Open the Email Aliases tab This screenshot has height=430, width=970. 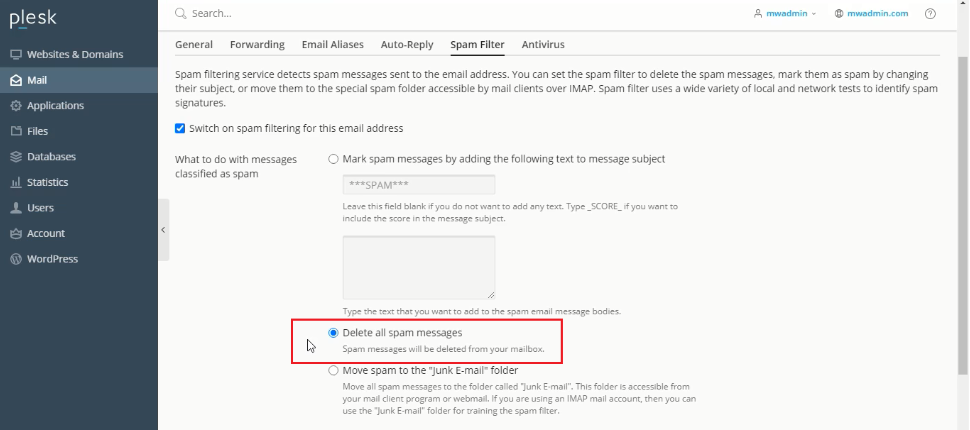[x=333, y=45]
